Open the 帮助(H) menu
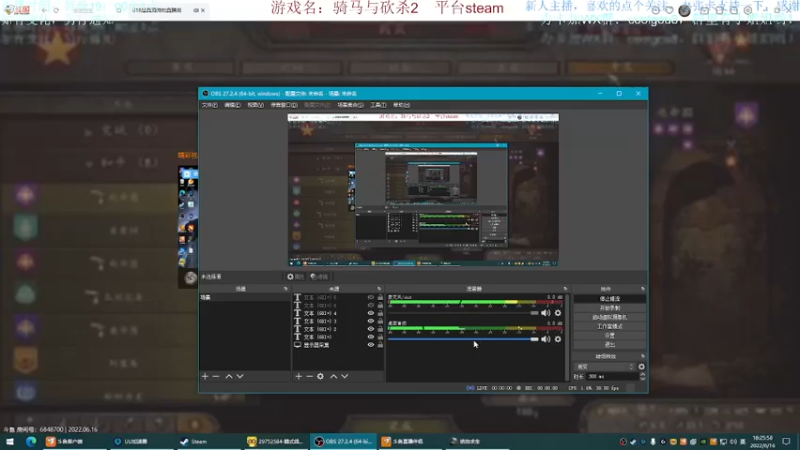Screen dimensions: 800x450 402,105
